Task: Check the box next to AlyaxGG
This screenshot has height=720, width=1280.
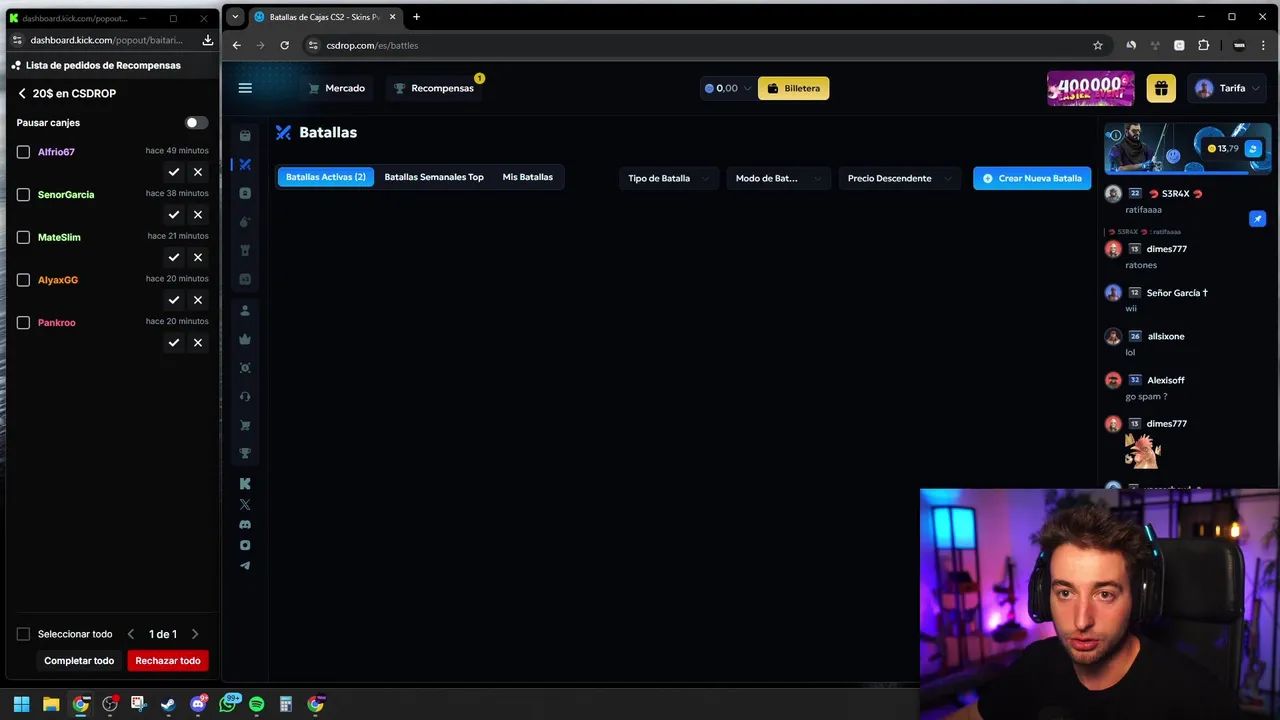Action: pyautogui.click(x=23, y=280)
